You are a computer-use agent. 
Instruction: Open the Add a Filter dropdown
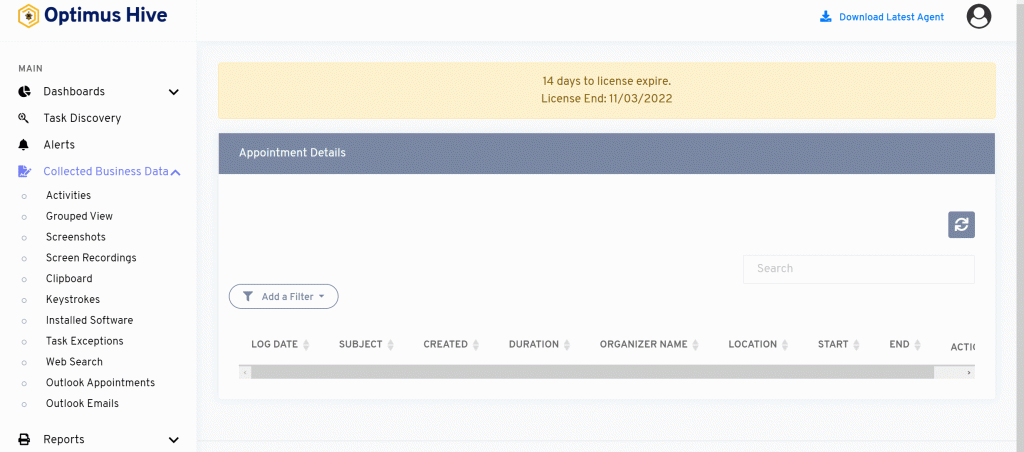pyautogui.click(x=283, y=297)
